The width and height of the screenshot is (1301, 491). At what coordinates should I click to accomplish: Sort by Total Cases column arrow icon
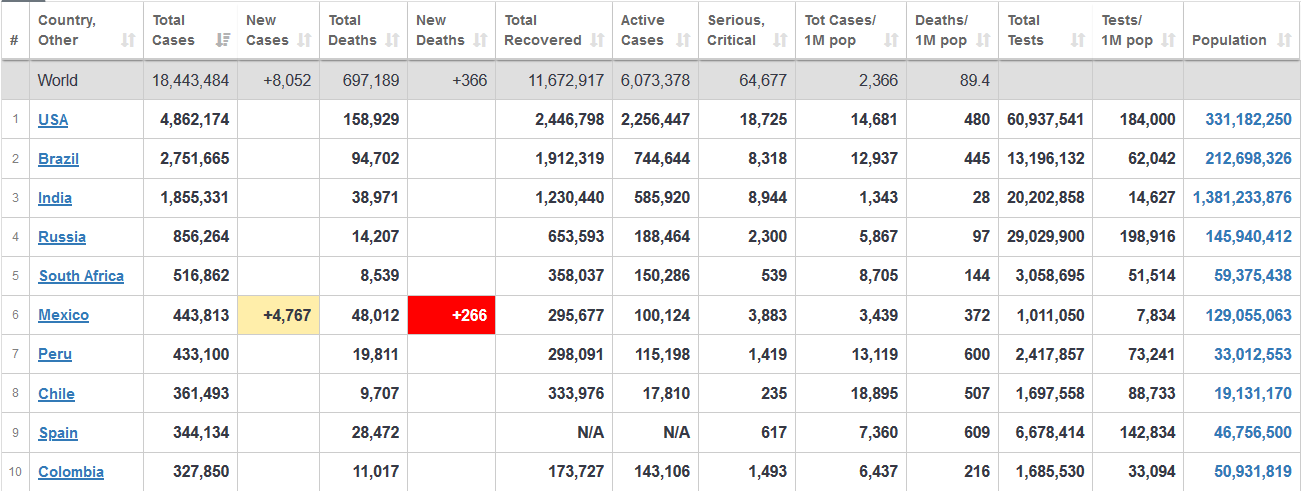point(223,41)
